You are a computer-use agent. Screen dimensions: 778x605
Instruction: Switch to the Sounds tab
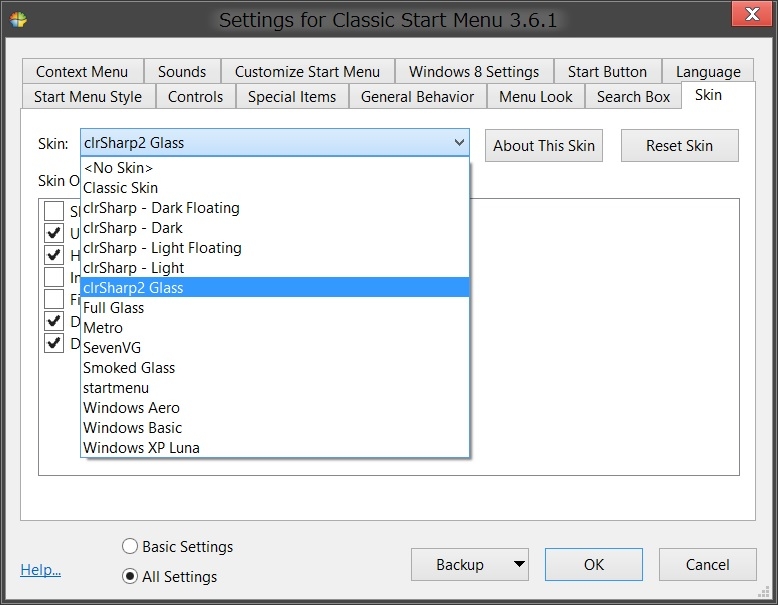(x=182, y=71)
